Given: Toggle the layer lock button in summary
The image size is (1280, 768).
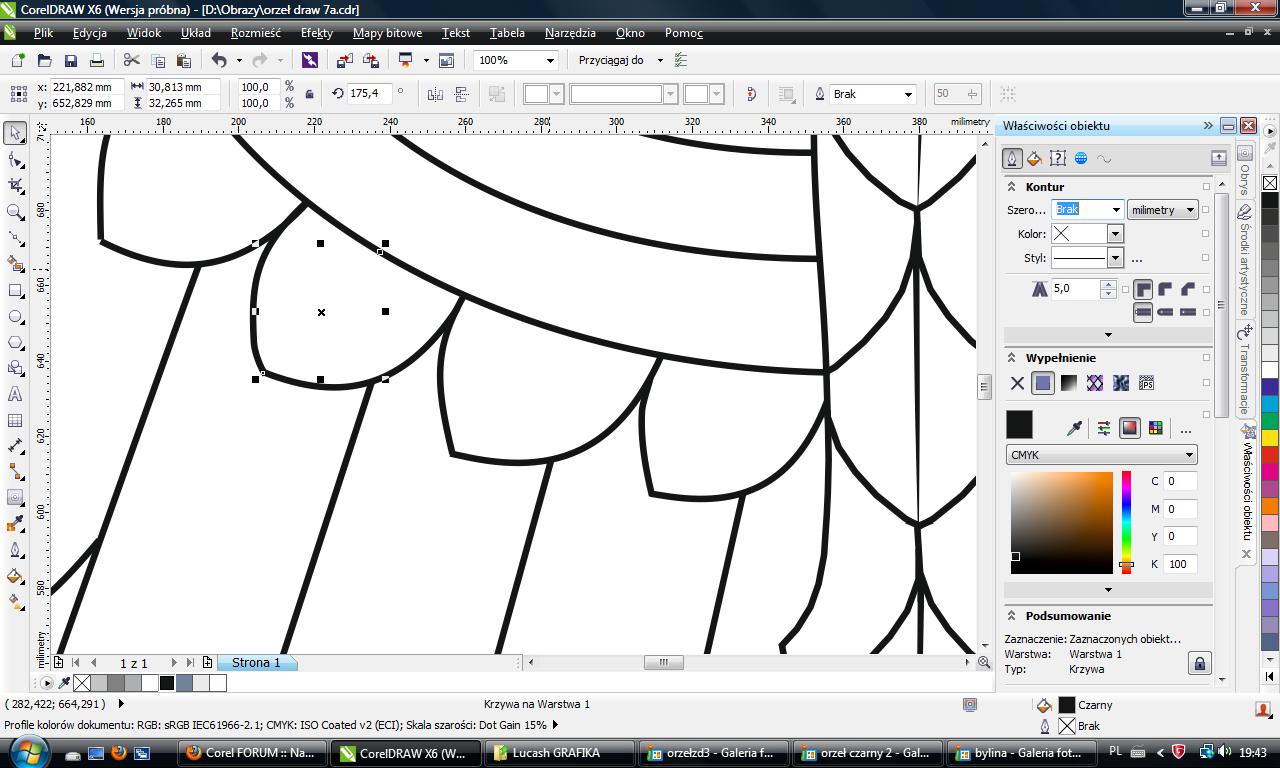Looking at the screenshot, I should 1198,662.
